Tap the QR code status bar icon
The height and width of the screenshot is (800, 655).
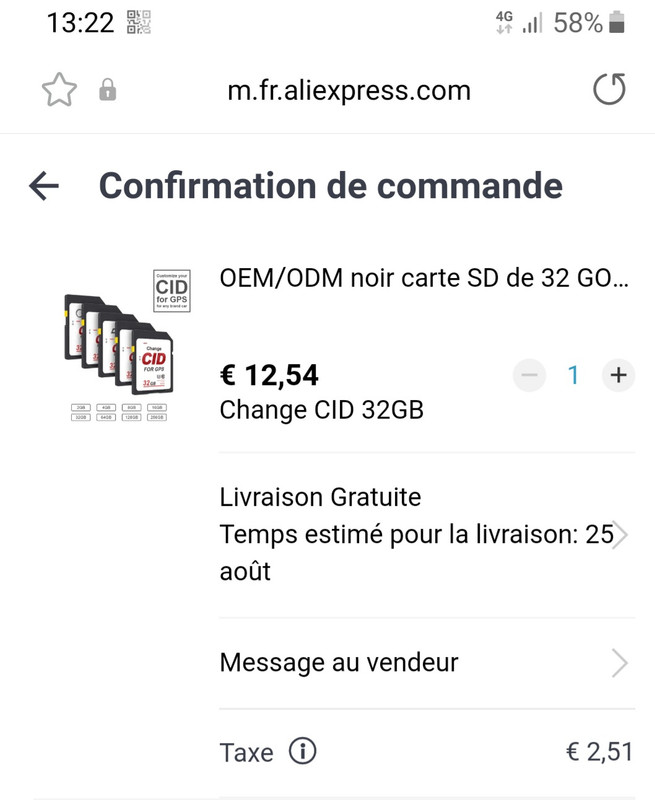(x=139, y=22)
